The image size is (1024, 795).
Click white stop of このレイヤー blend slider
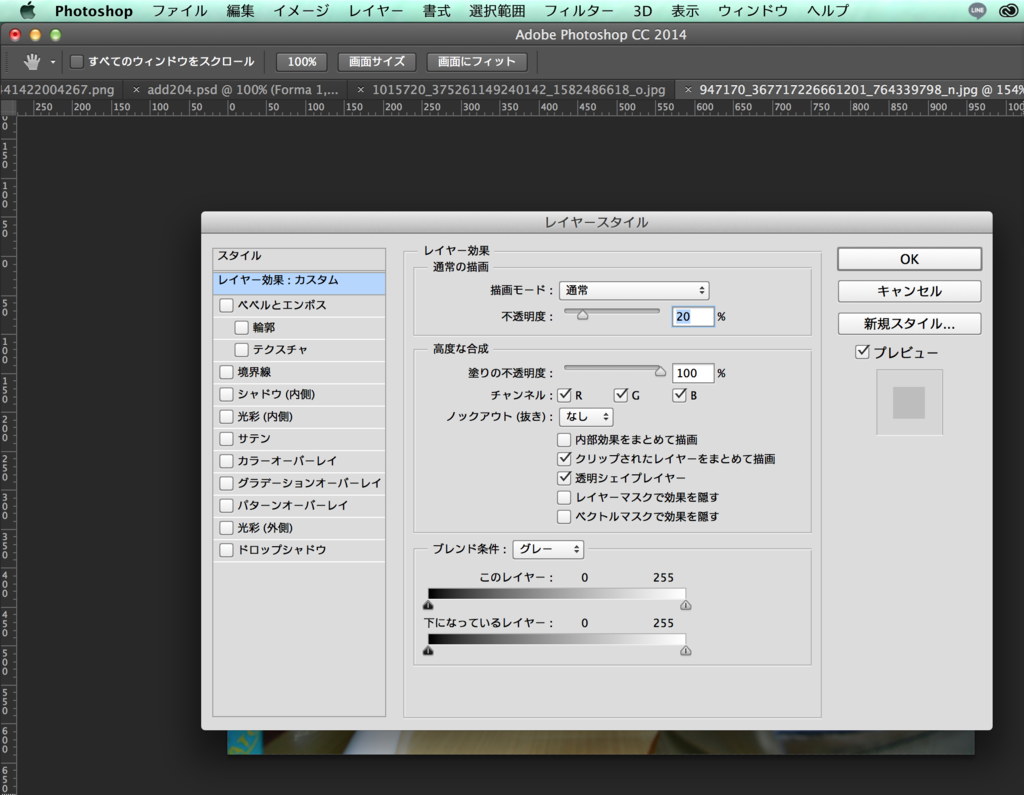click(x=685, y=606)
